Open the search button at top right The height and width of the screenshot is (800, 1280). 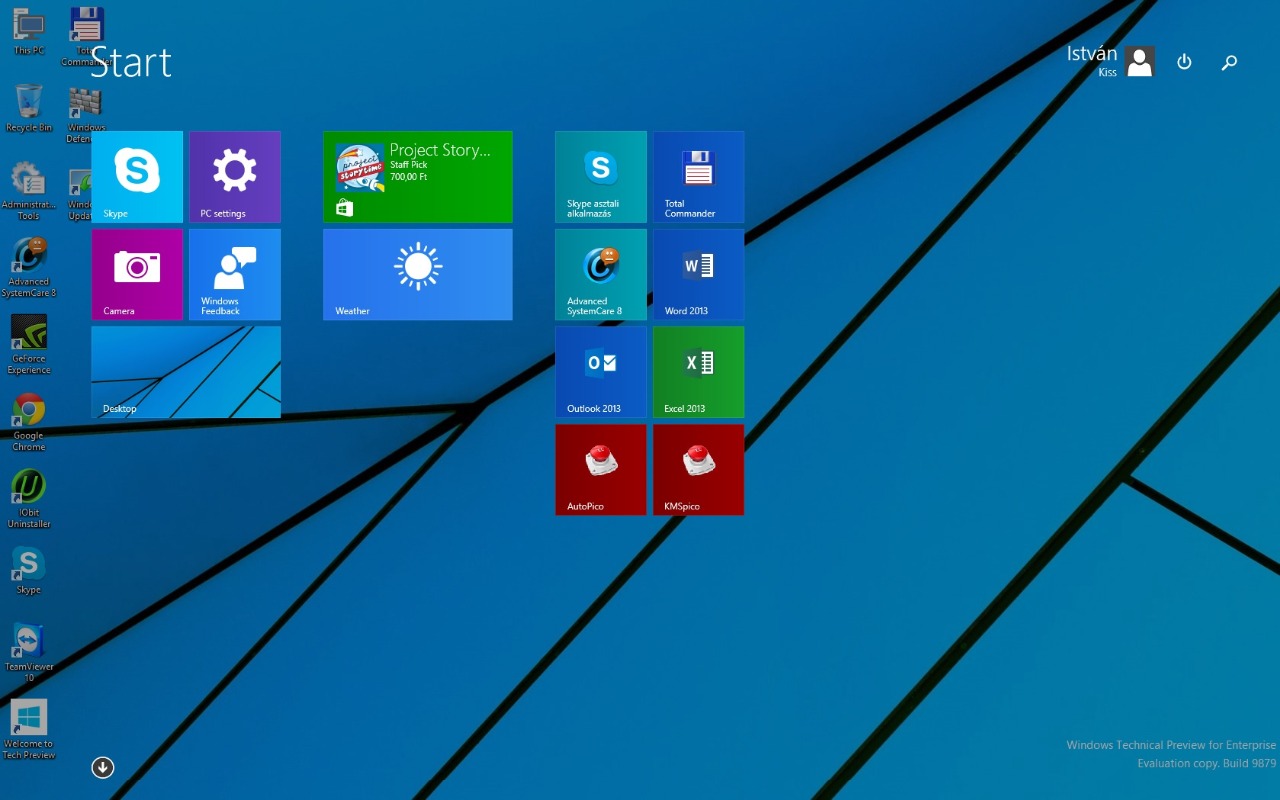pyautogui.click(x=1230, y=62)
